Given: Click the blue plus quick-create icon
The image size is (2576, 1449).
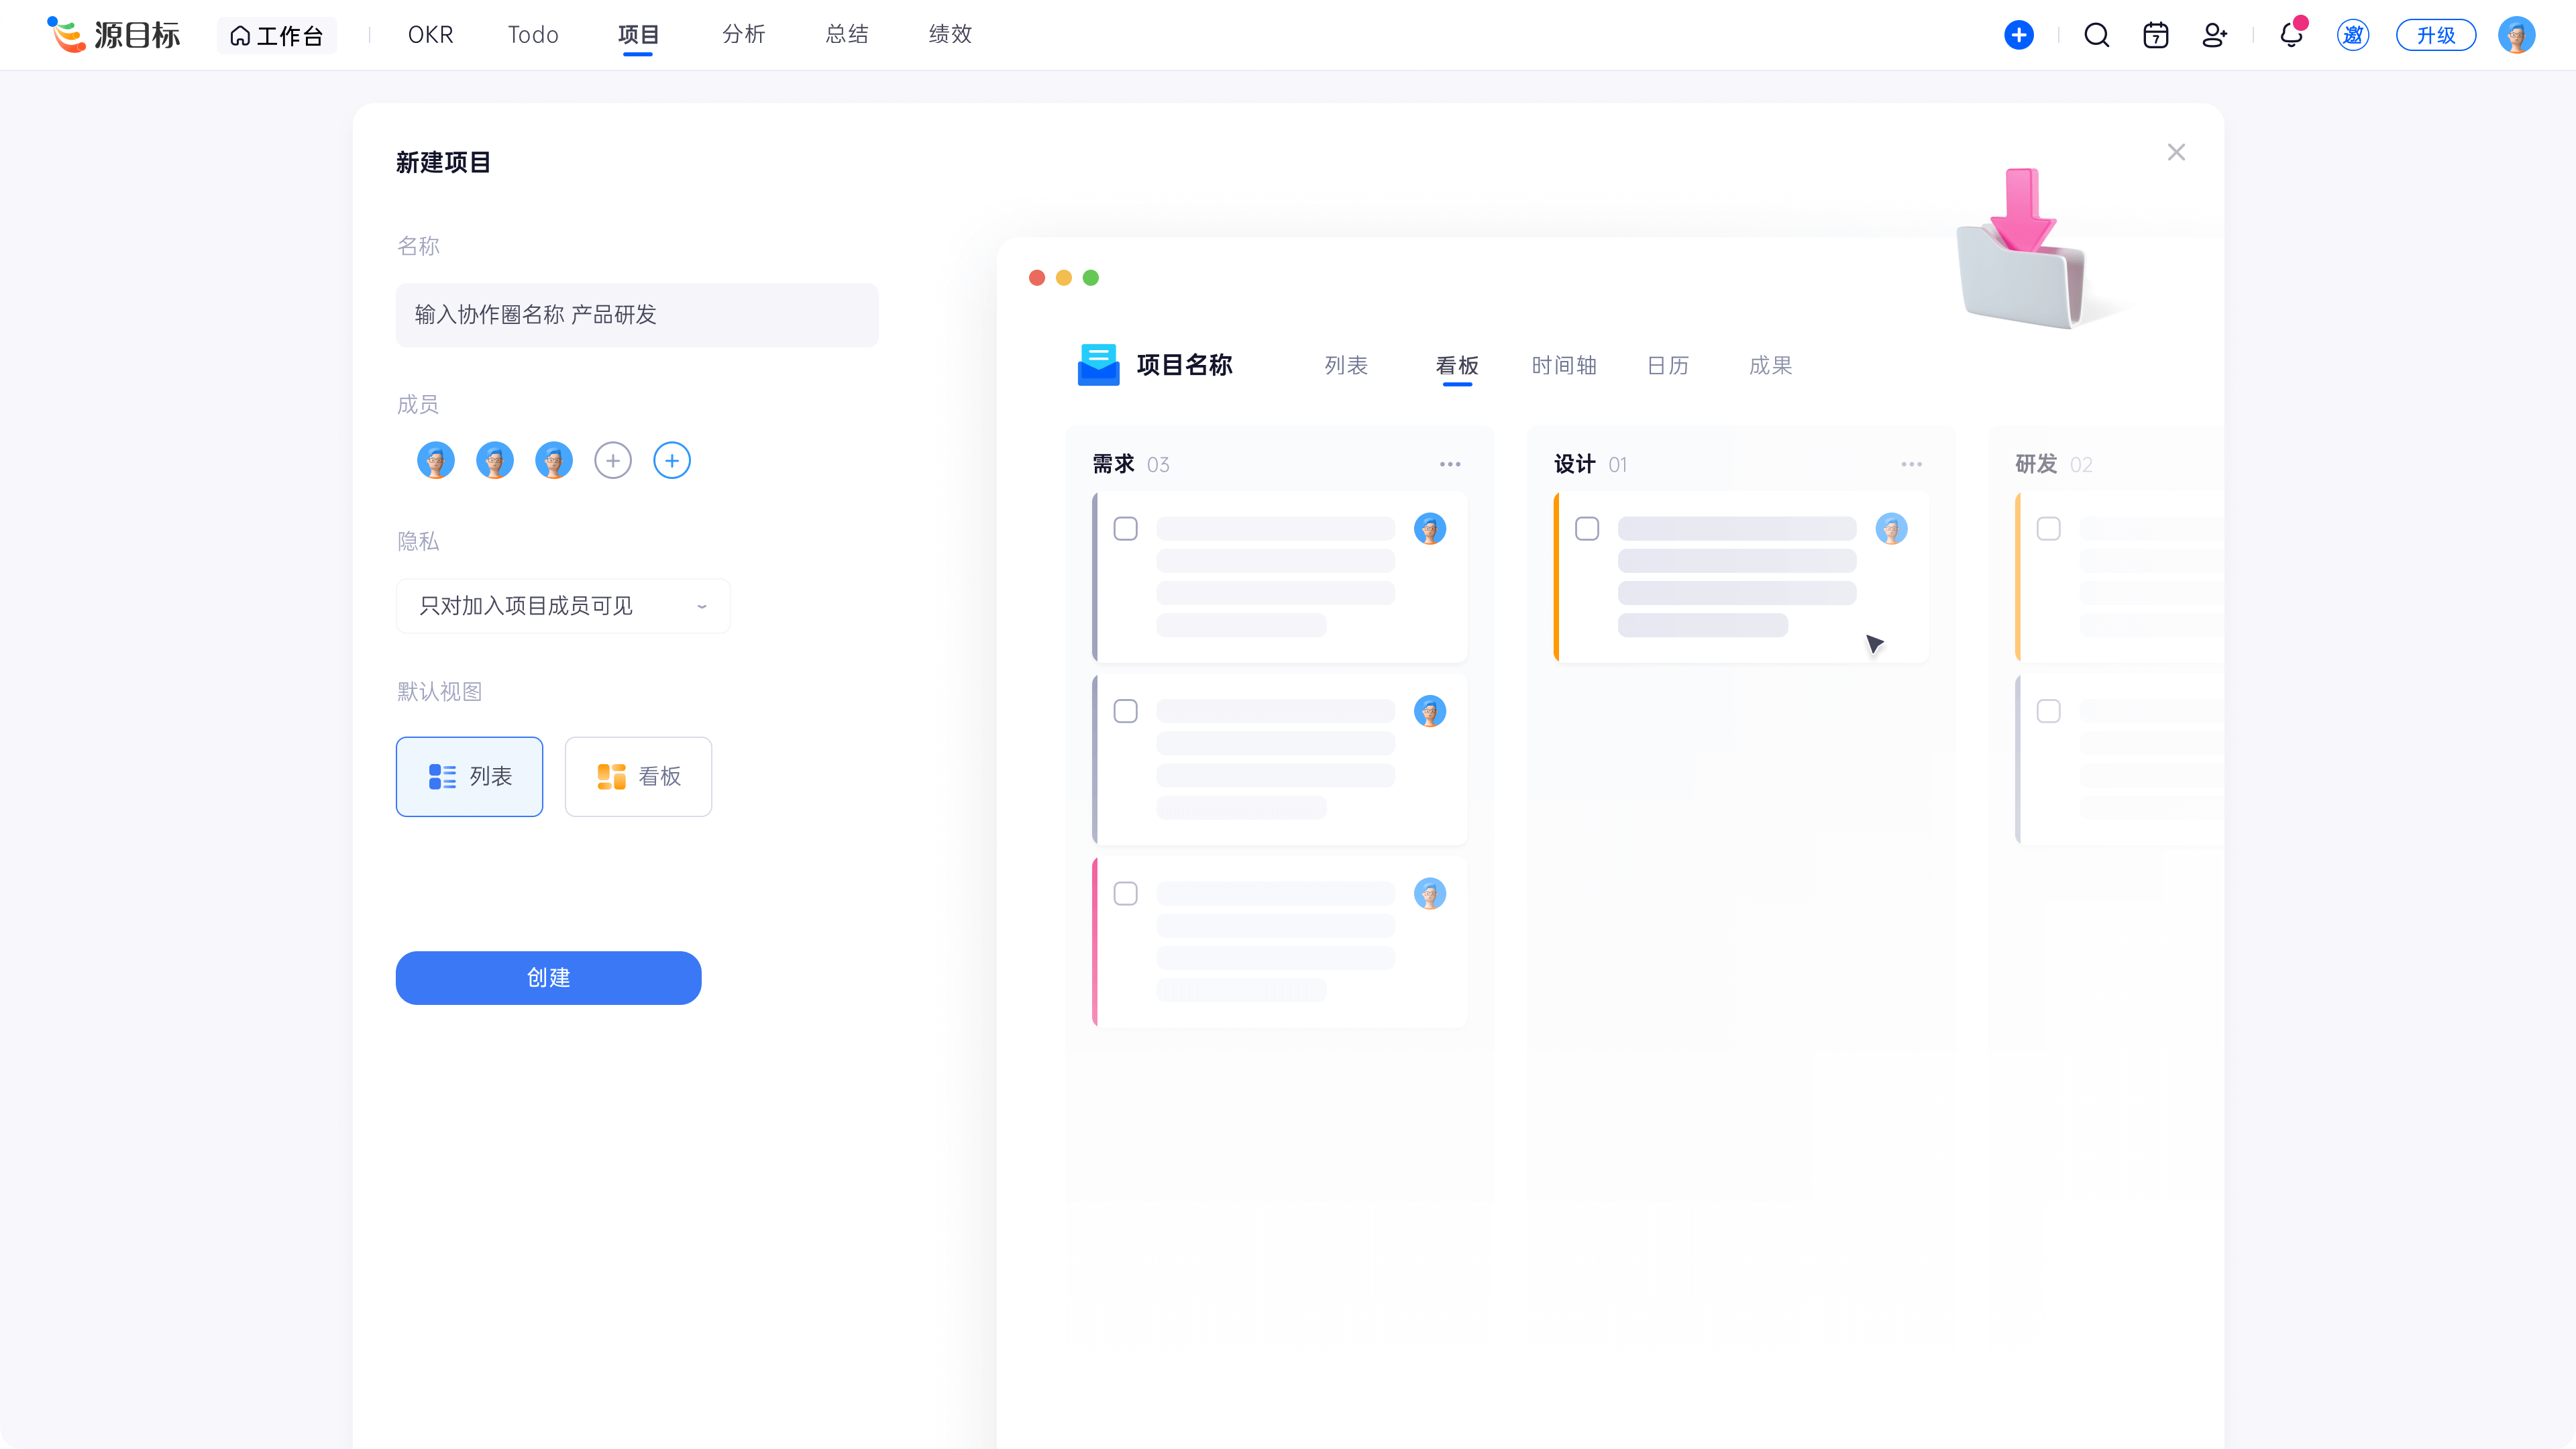Looking at the screenshot, I should pyautogui.click(x=2018, y=35).
